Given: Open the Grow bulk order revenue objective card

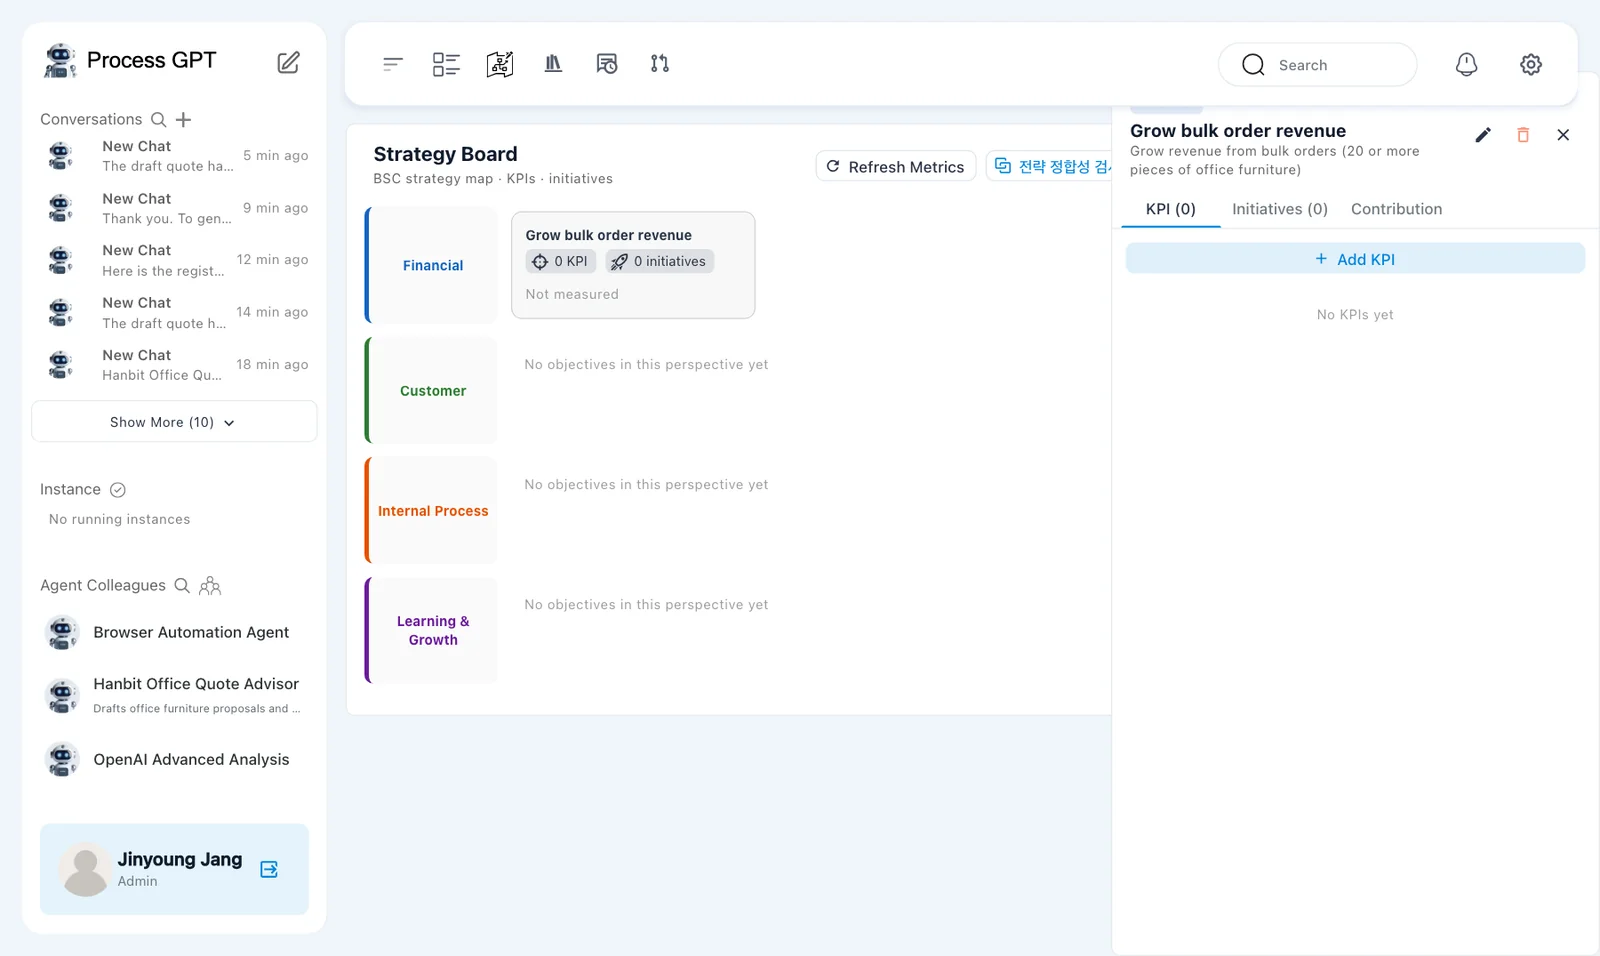Looking at the screenshot, I should [x=633, y=265].
